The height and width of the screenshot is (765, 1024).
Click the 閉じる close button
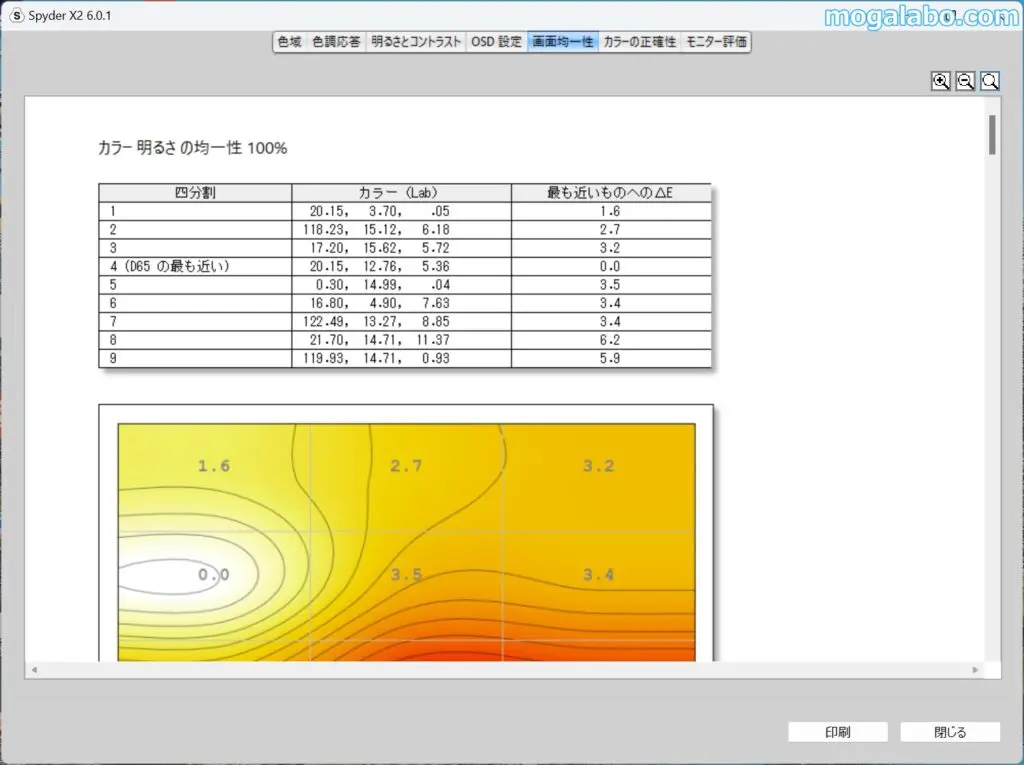(x=950, y=732)
